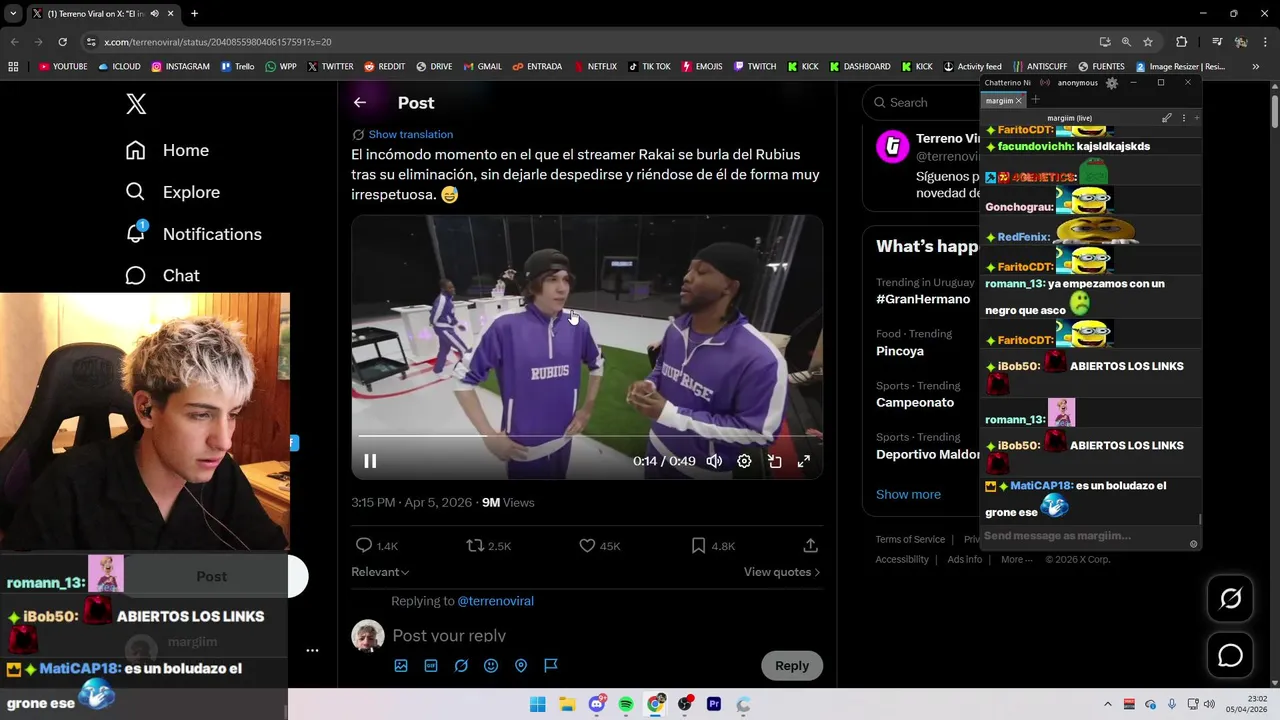Open Chrome tab search dropdown arrow

(13, 14)
